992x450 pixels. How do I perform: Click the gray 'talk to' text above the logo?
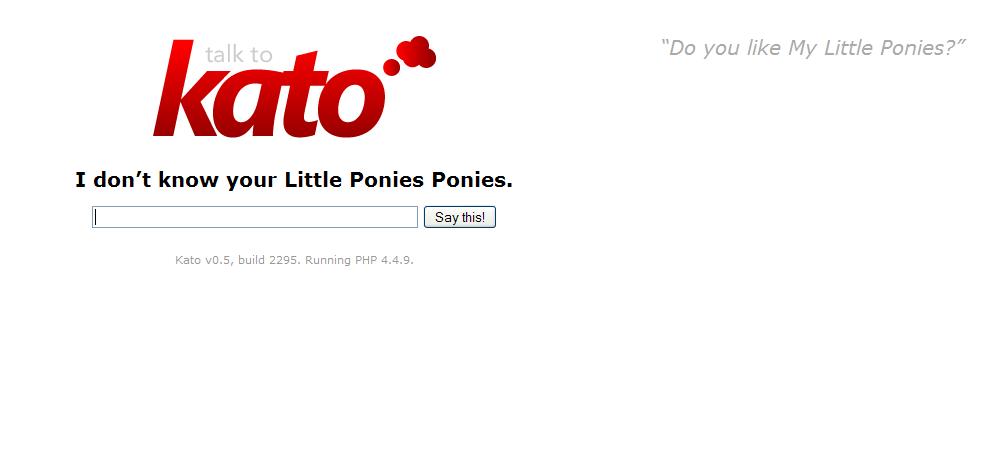point(239,54)
